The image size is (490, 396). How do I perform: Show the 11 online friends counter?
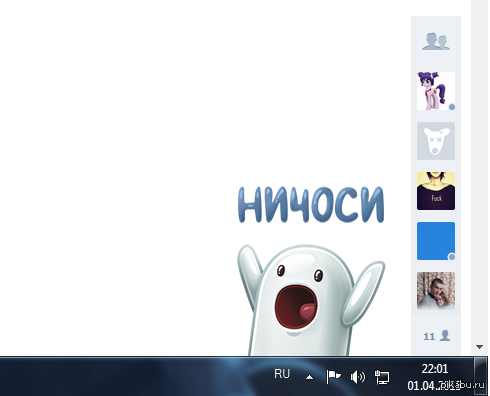coord(437,336)
